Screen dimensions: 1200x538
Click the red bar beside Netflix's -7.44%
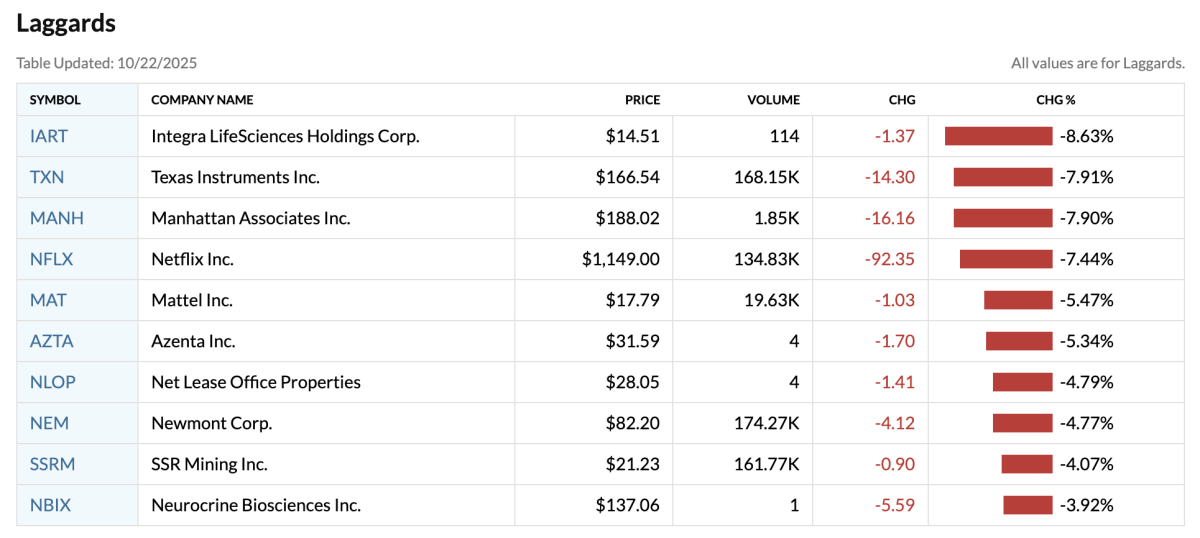coord(1006,259)
